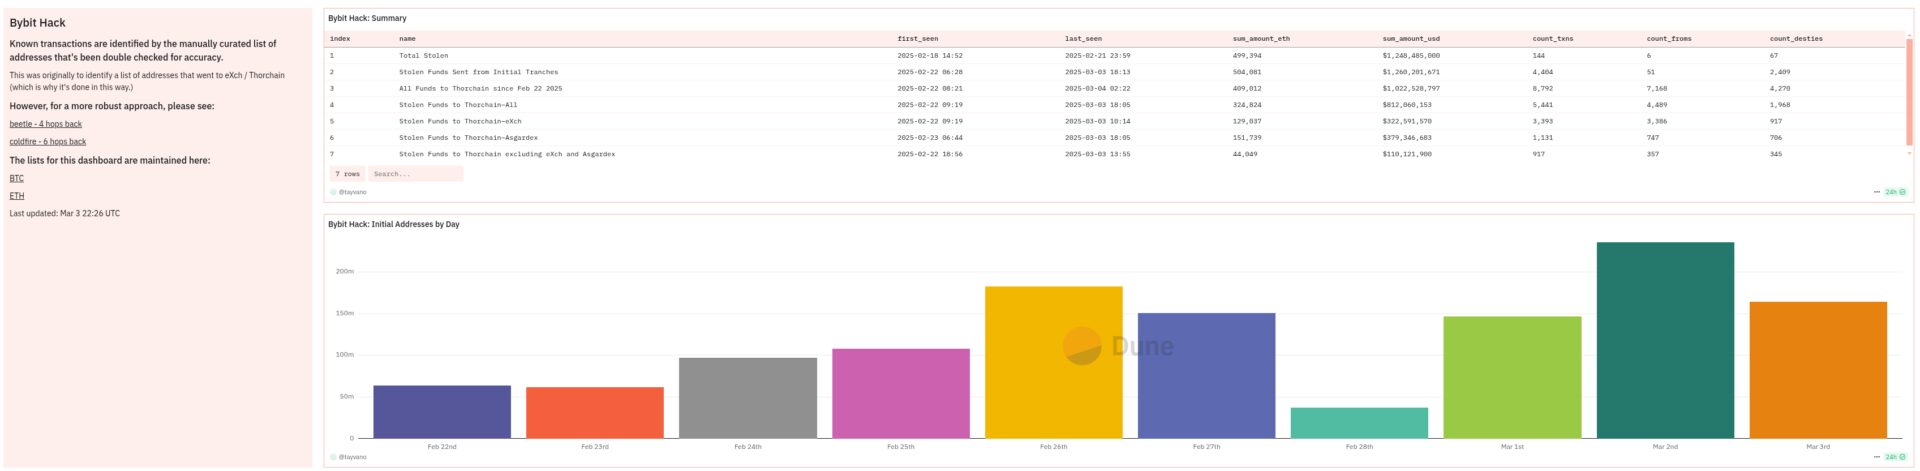The width and height of the screenshot is (1920, 471).
Task: Click 'All Funds to Thorchain since Feb 22 2025'
Action: tap(481, 89)
